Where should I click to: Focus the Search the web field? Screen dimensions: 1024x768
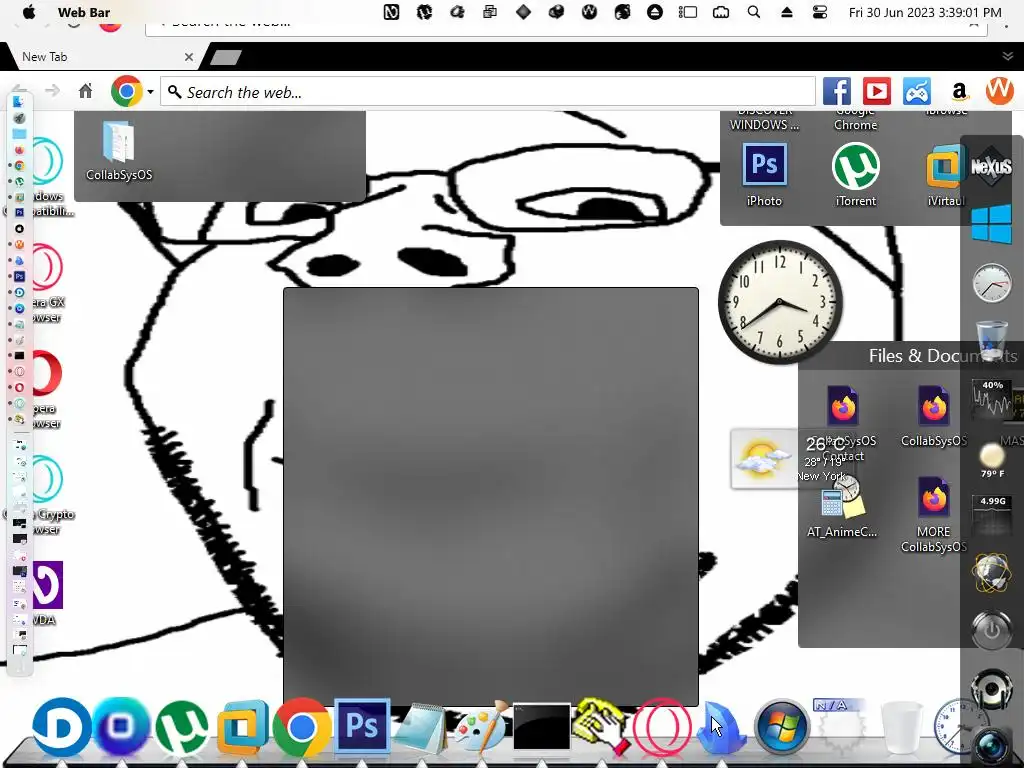click(x=488, y=91)
